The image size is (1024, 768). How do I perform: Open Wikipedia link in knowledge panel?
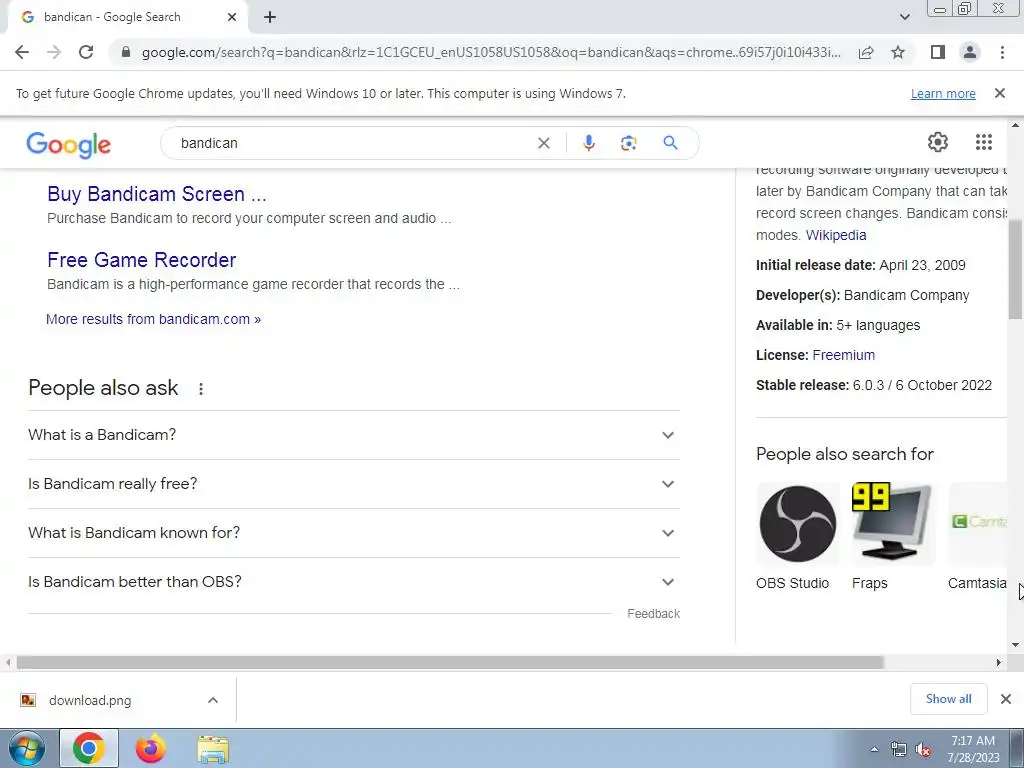click(x=836, y=235)
